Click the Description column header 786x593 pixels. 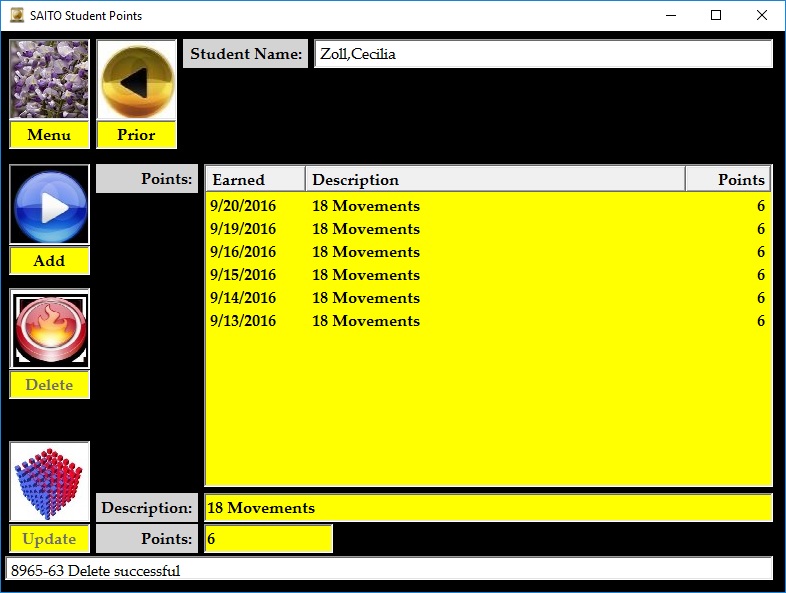(x=495, y=180)
